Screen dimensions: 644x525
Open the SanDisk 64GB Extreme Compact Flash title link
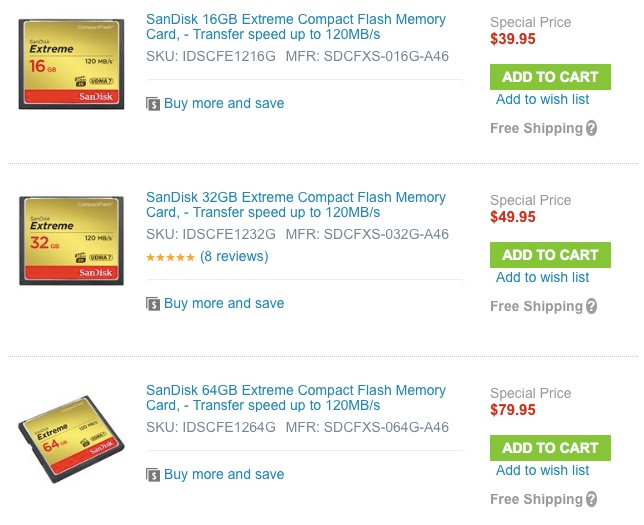click(x=296, y=398)
